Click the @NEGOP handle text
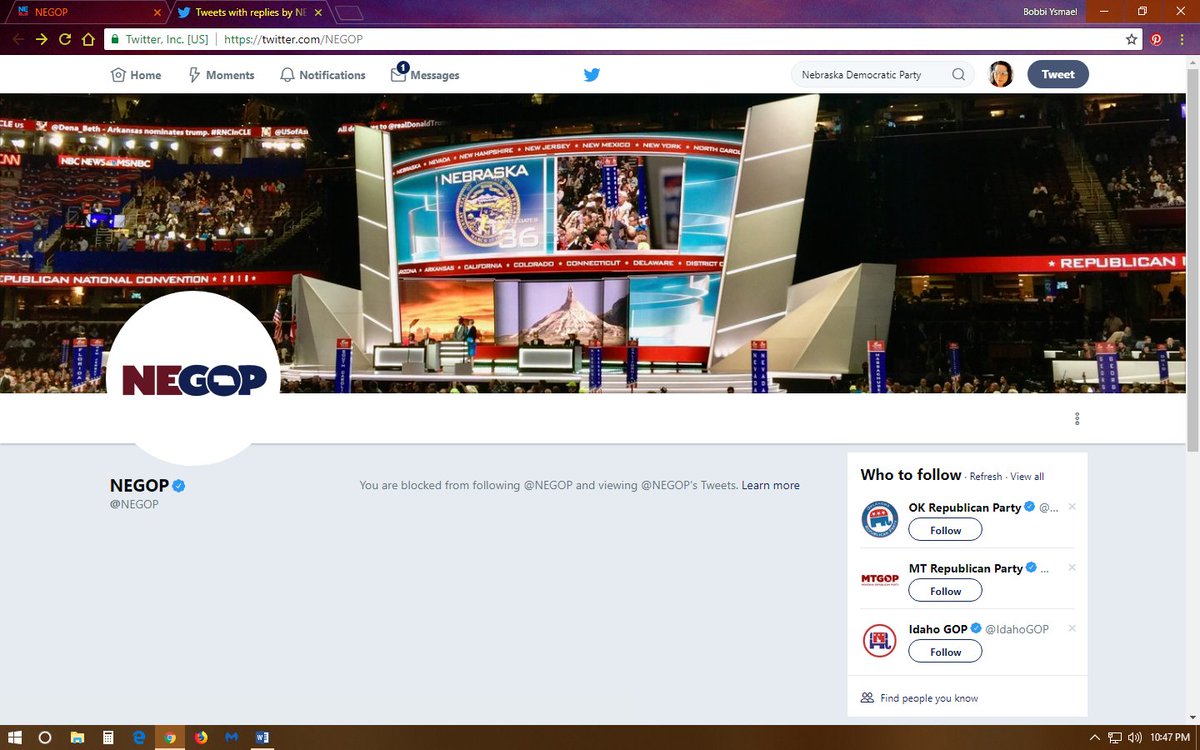The height and width of the screenshot is (750, 1200). [x=134, y=504]
